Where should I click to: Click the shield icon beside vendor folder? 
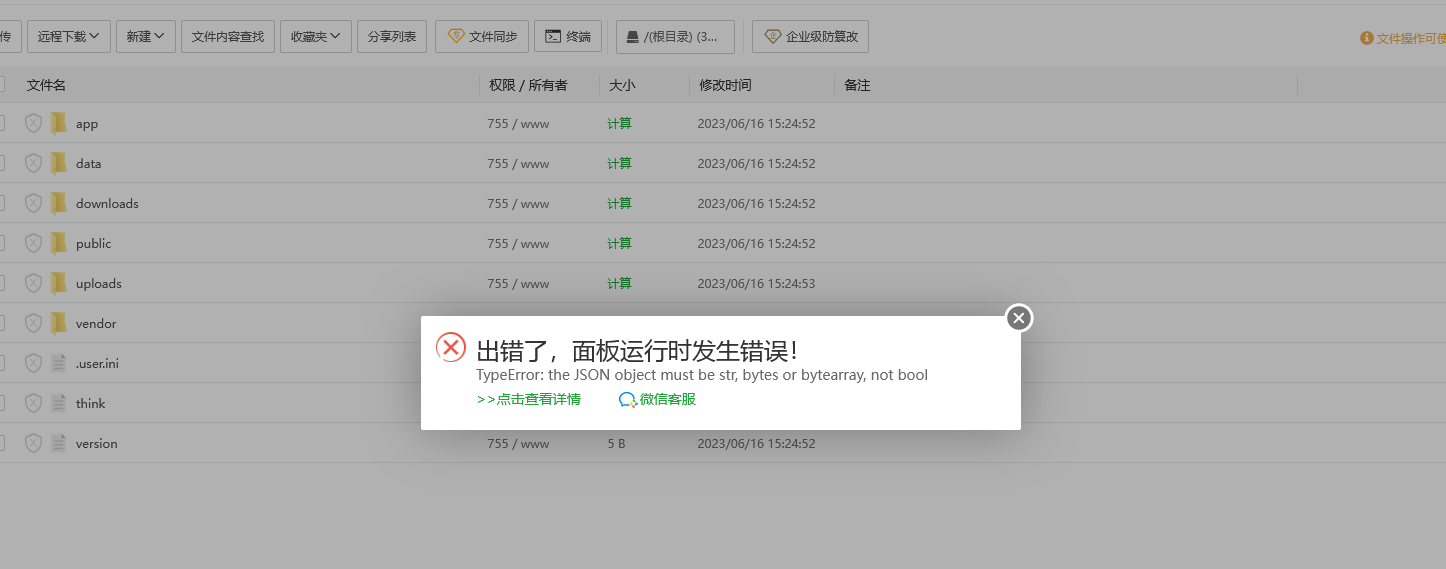(33, 323)
